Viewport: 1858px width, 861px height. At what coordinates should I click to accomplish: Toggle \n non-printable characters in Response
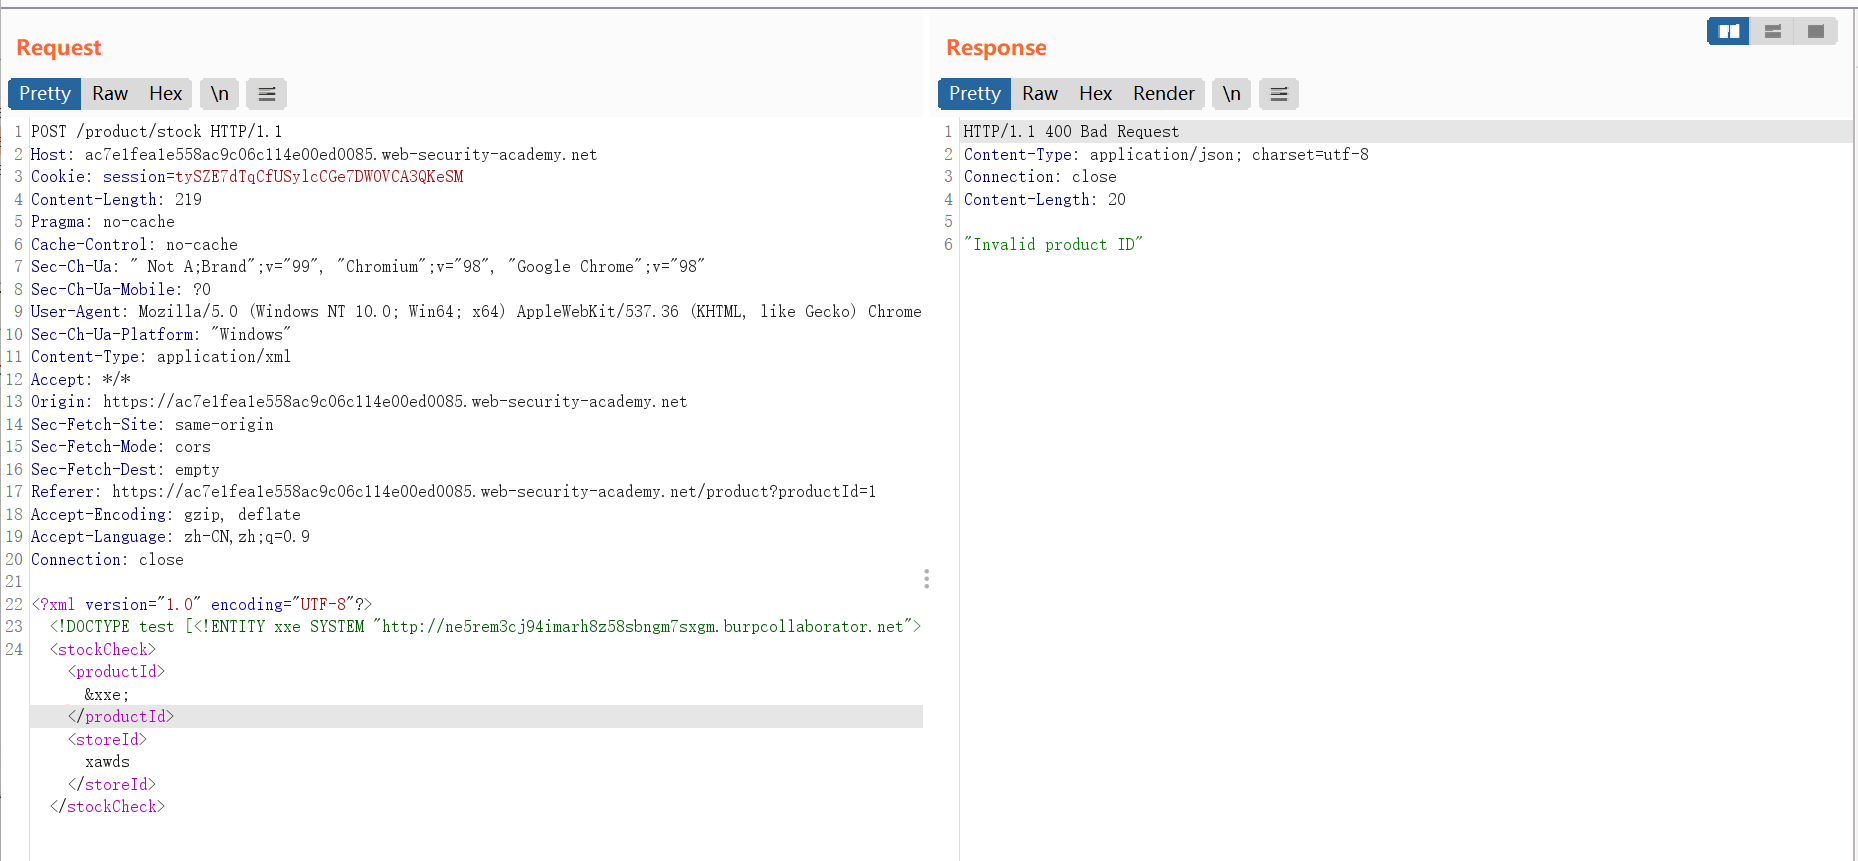click(1231, 94)
